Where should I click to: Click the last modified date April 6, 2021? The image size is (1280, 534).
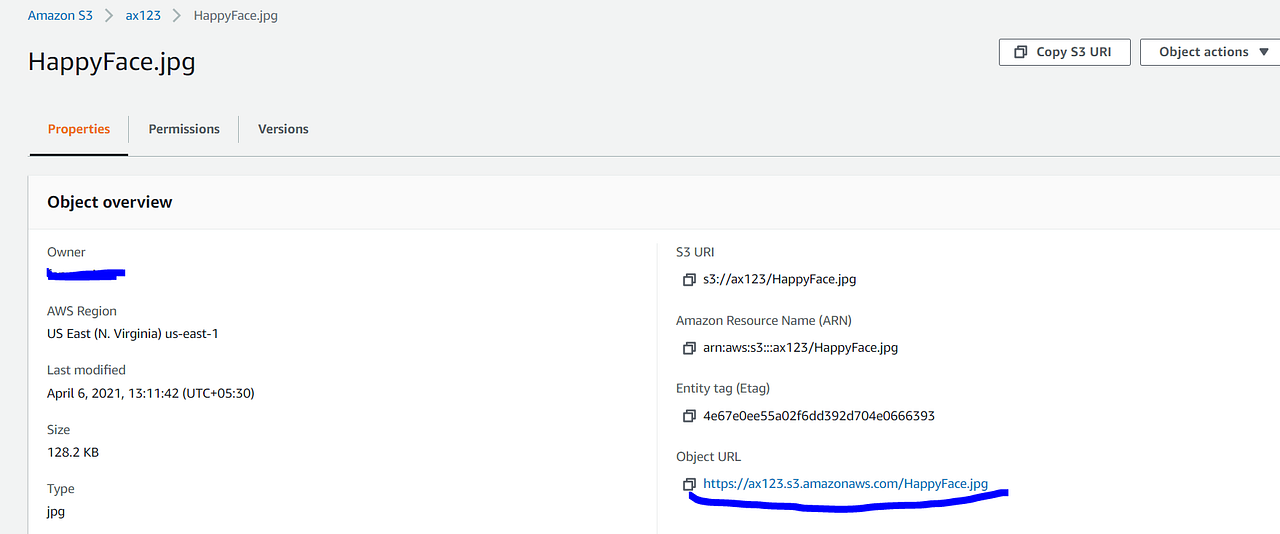(151, 393)
